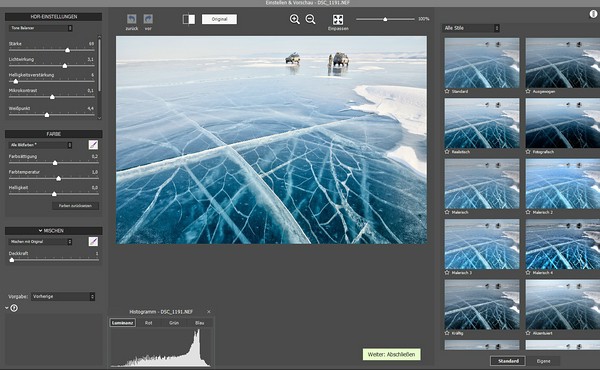
Task: Open the Alle Stile filter dropdown
Action: [471, 28]
